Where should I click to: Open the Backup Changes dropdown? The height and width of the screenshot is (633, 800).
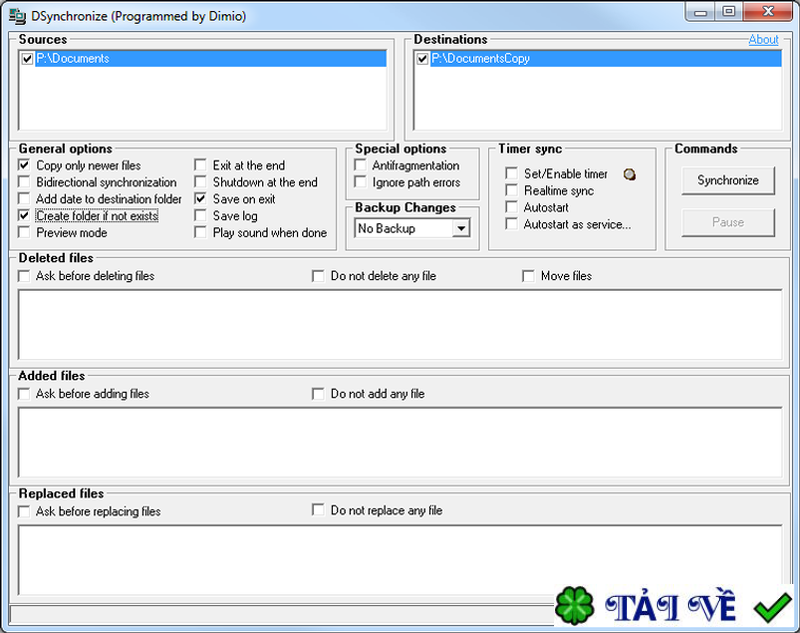click(462, 228)
